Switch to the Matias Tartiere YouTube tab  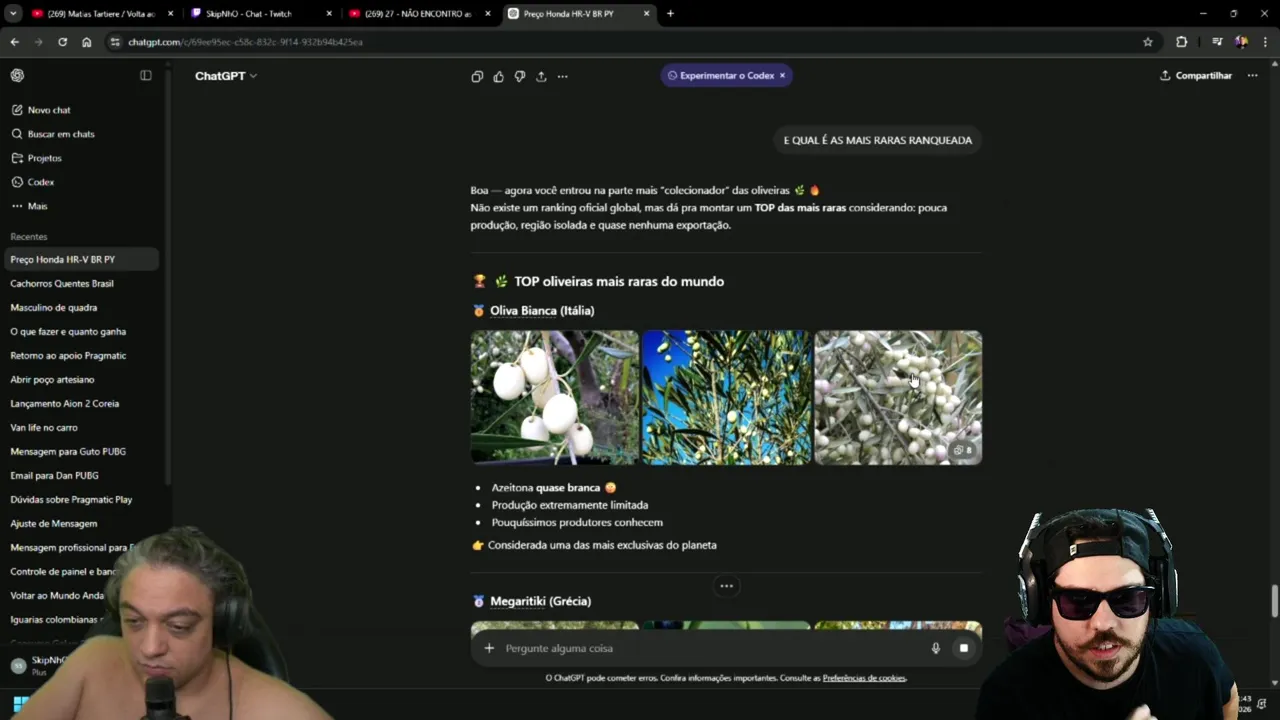point(103,13)
